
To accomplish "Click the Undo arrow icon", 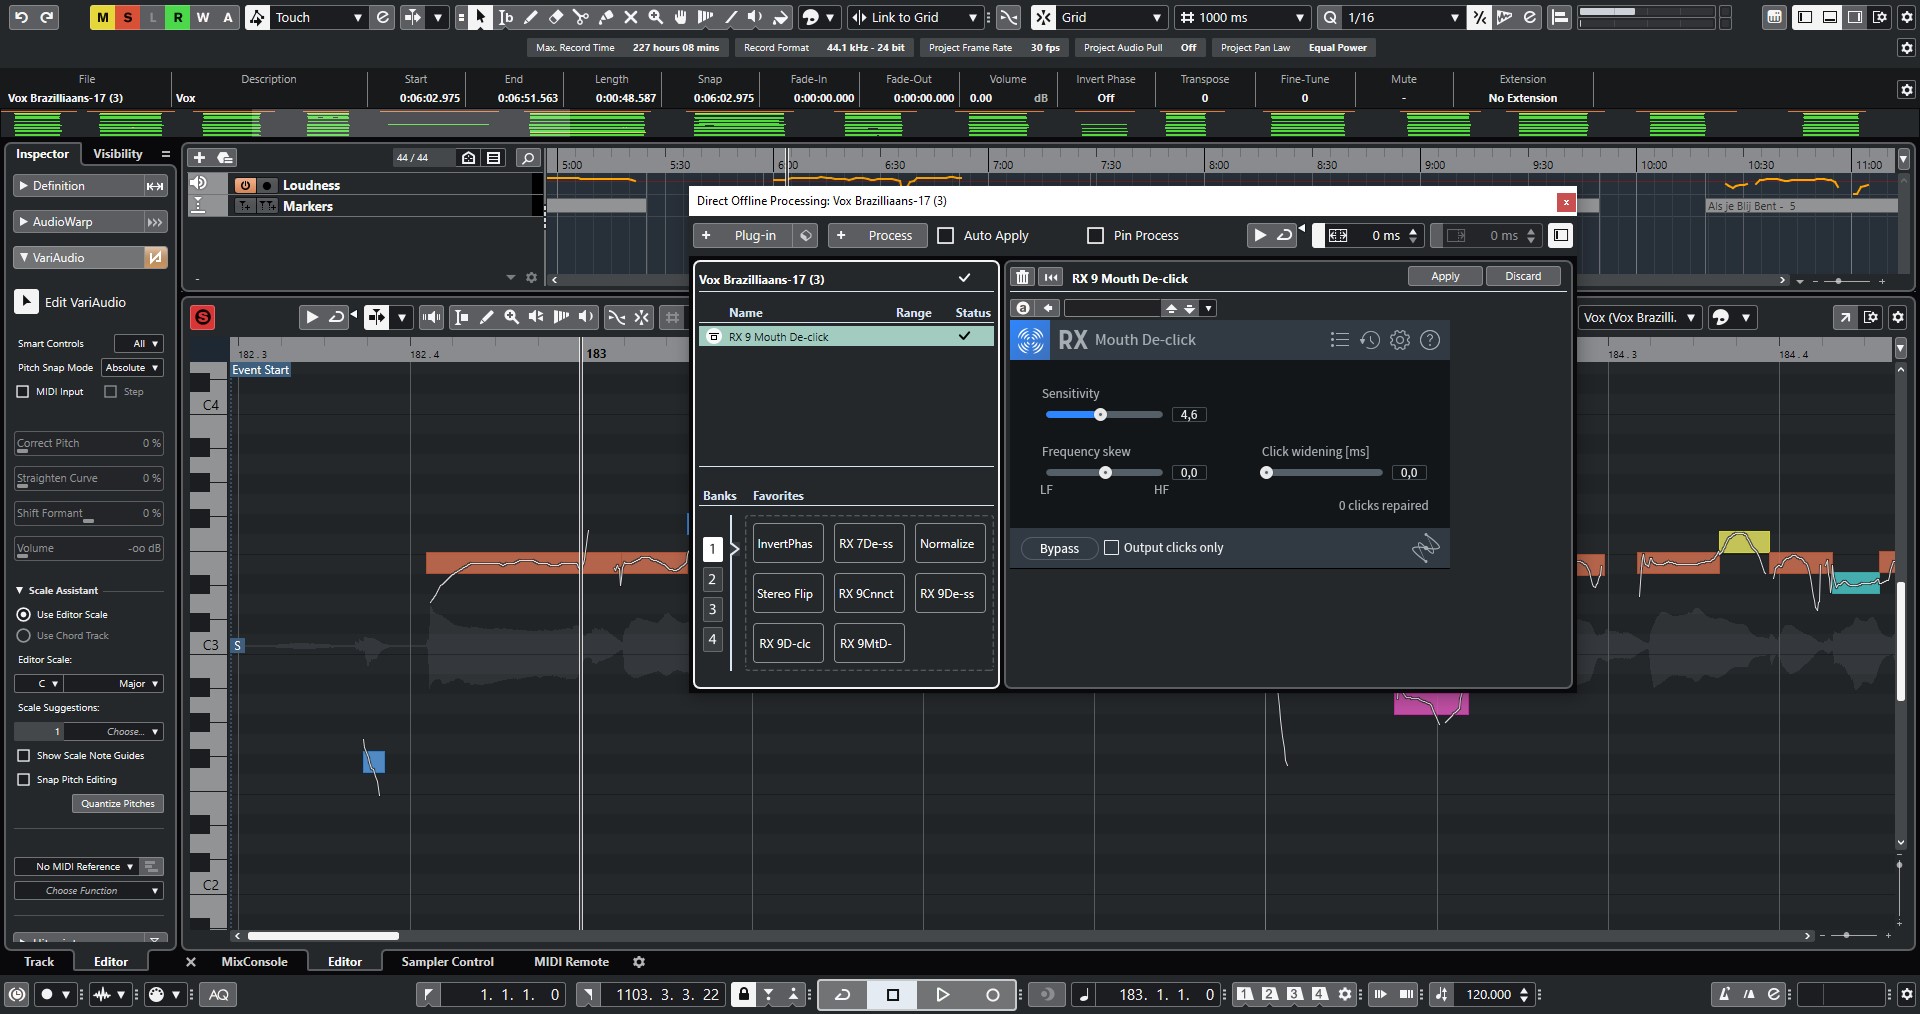I will 21,17.
